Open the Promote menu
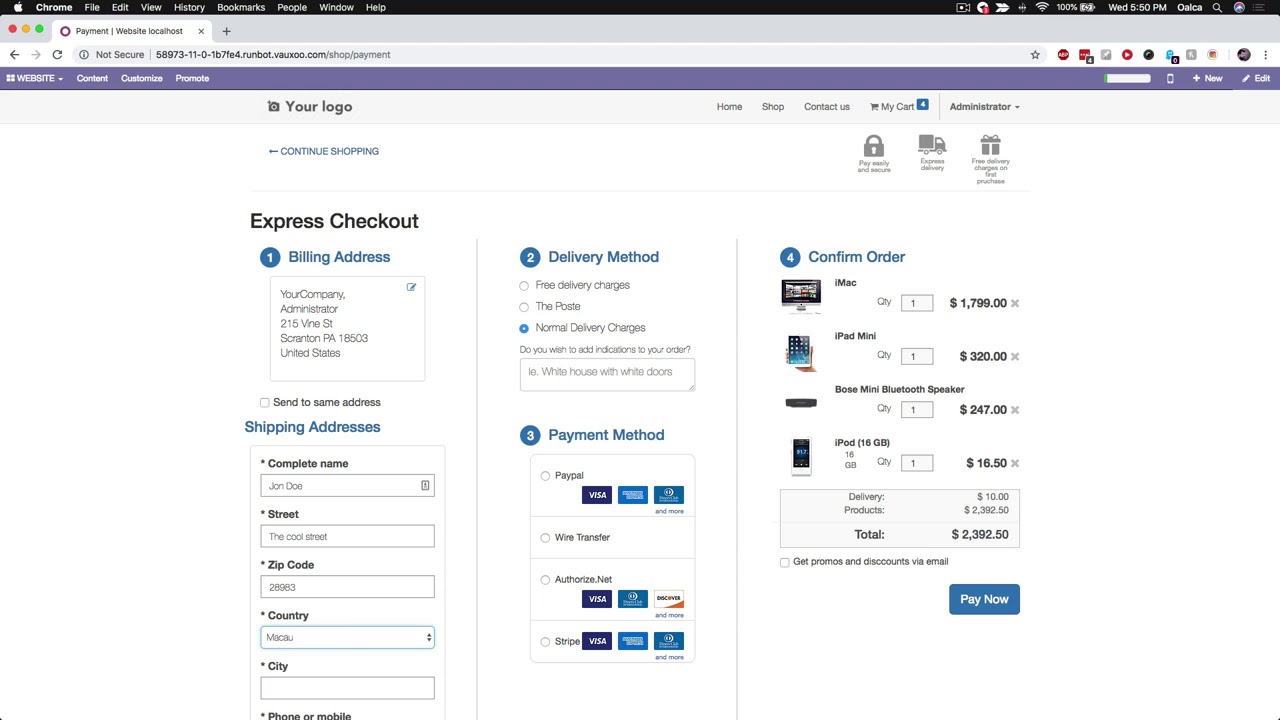The height and width of the screenshot is (720, 1280). (x=192, y=78)
